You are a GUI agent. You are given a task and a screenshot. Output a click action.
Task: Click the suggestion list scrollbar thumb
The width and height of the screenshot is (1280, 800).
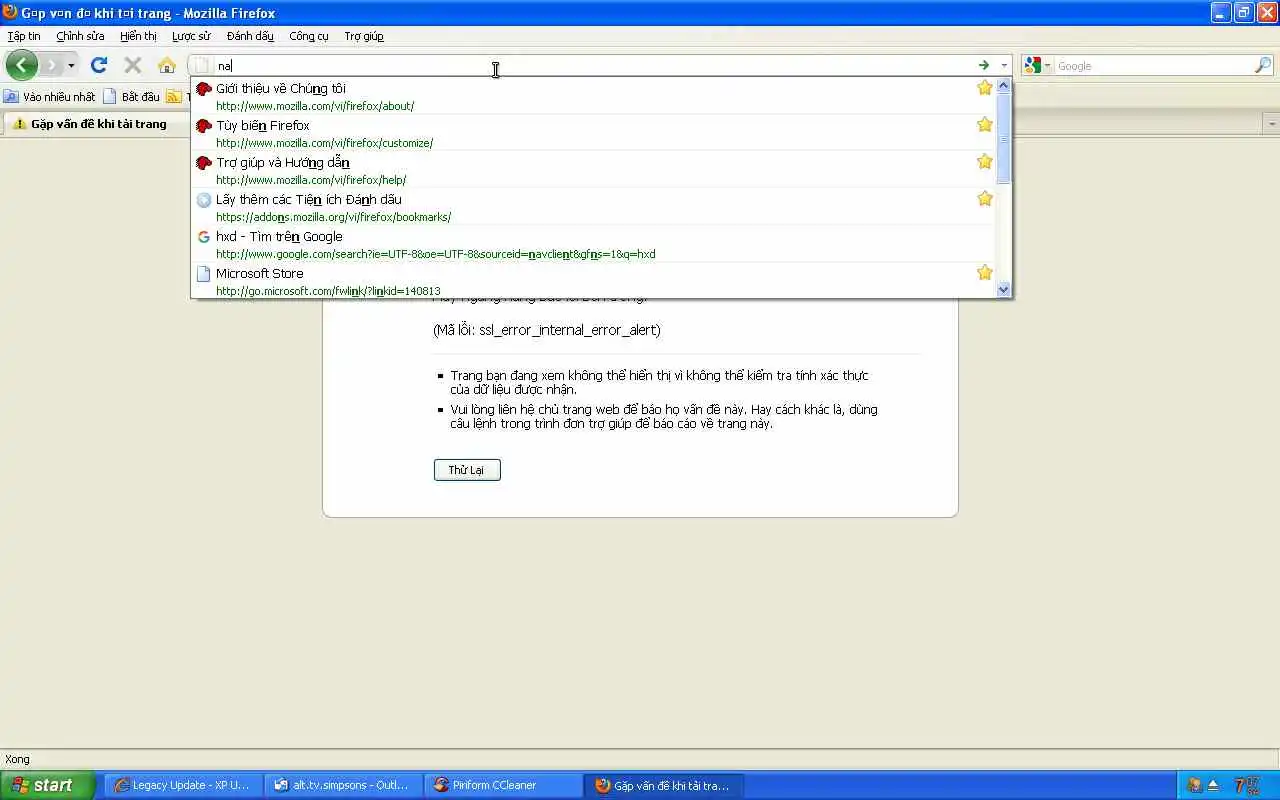point(1004,139)
